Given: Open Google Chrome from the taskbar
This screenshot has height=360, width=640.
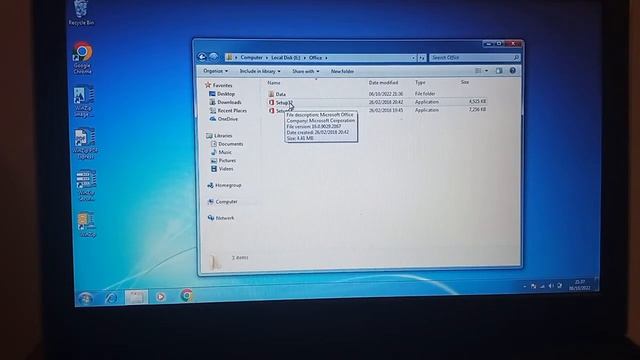Looking at the screenshot, I should [x=187, y=295].
